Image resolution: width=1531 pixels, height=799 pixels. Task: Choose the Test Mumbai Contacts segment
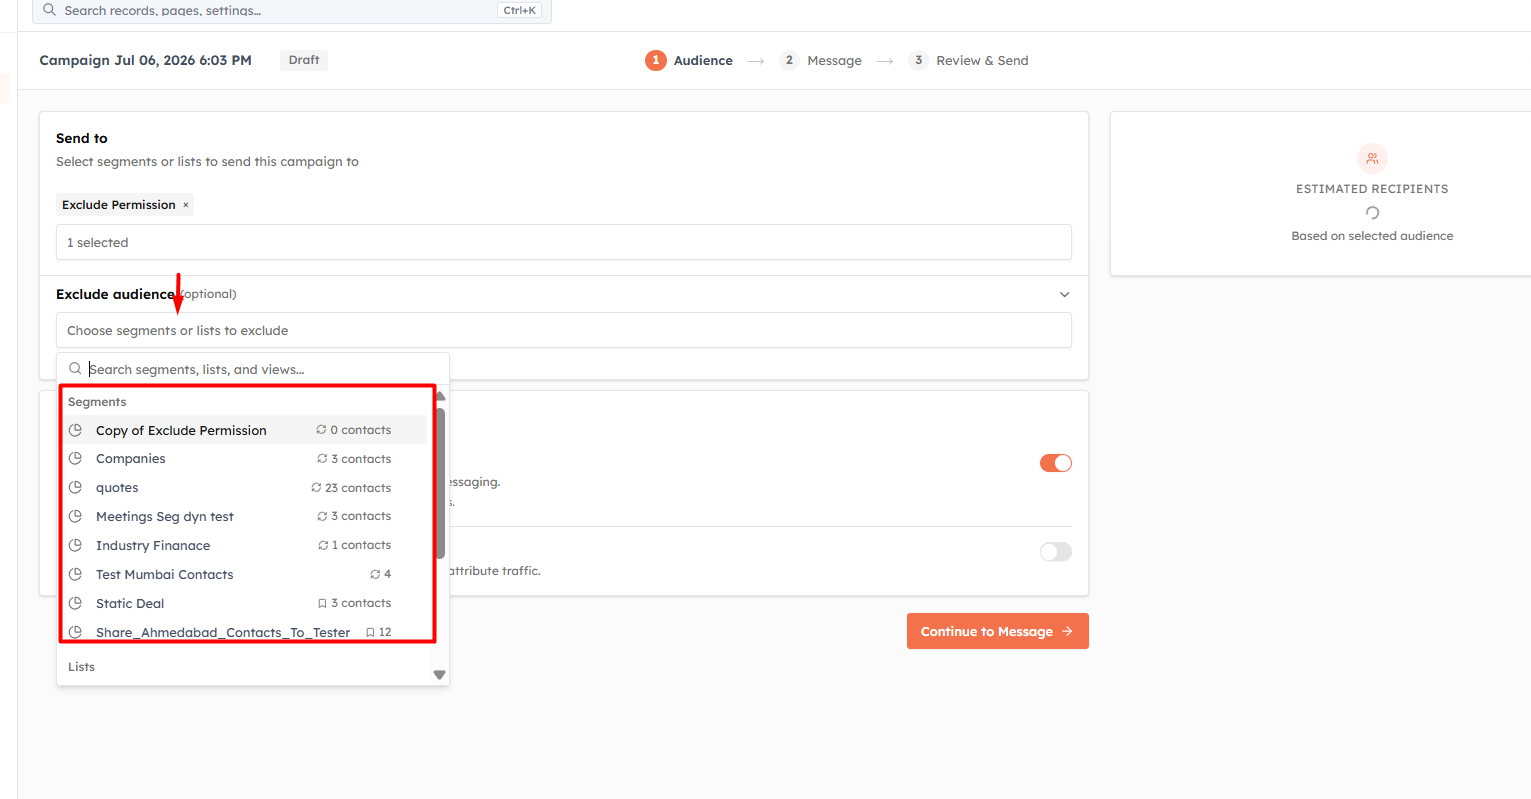pyautogui.click(x=245, y=575)
